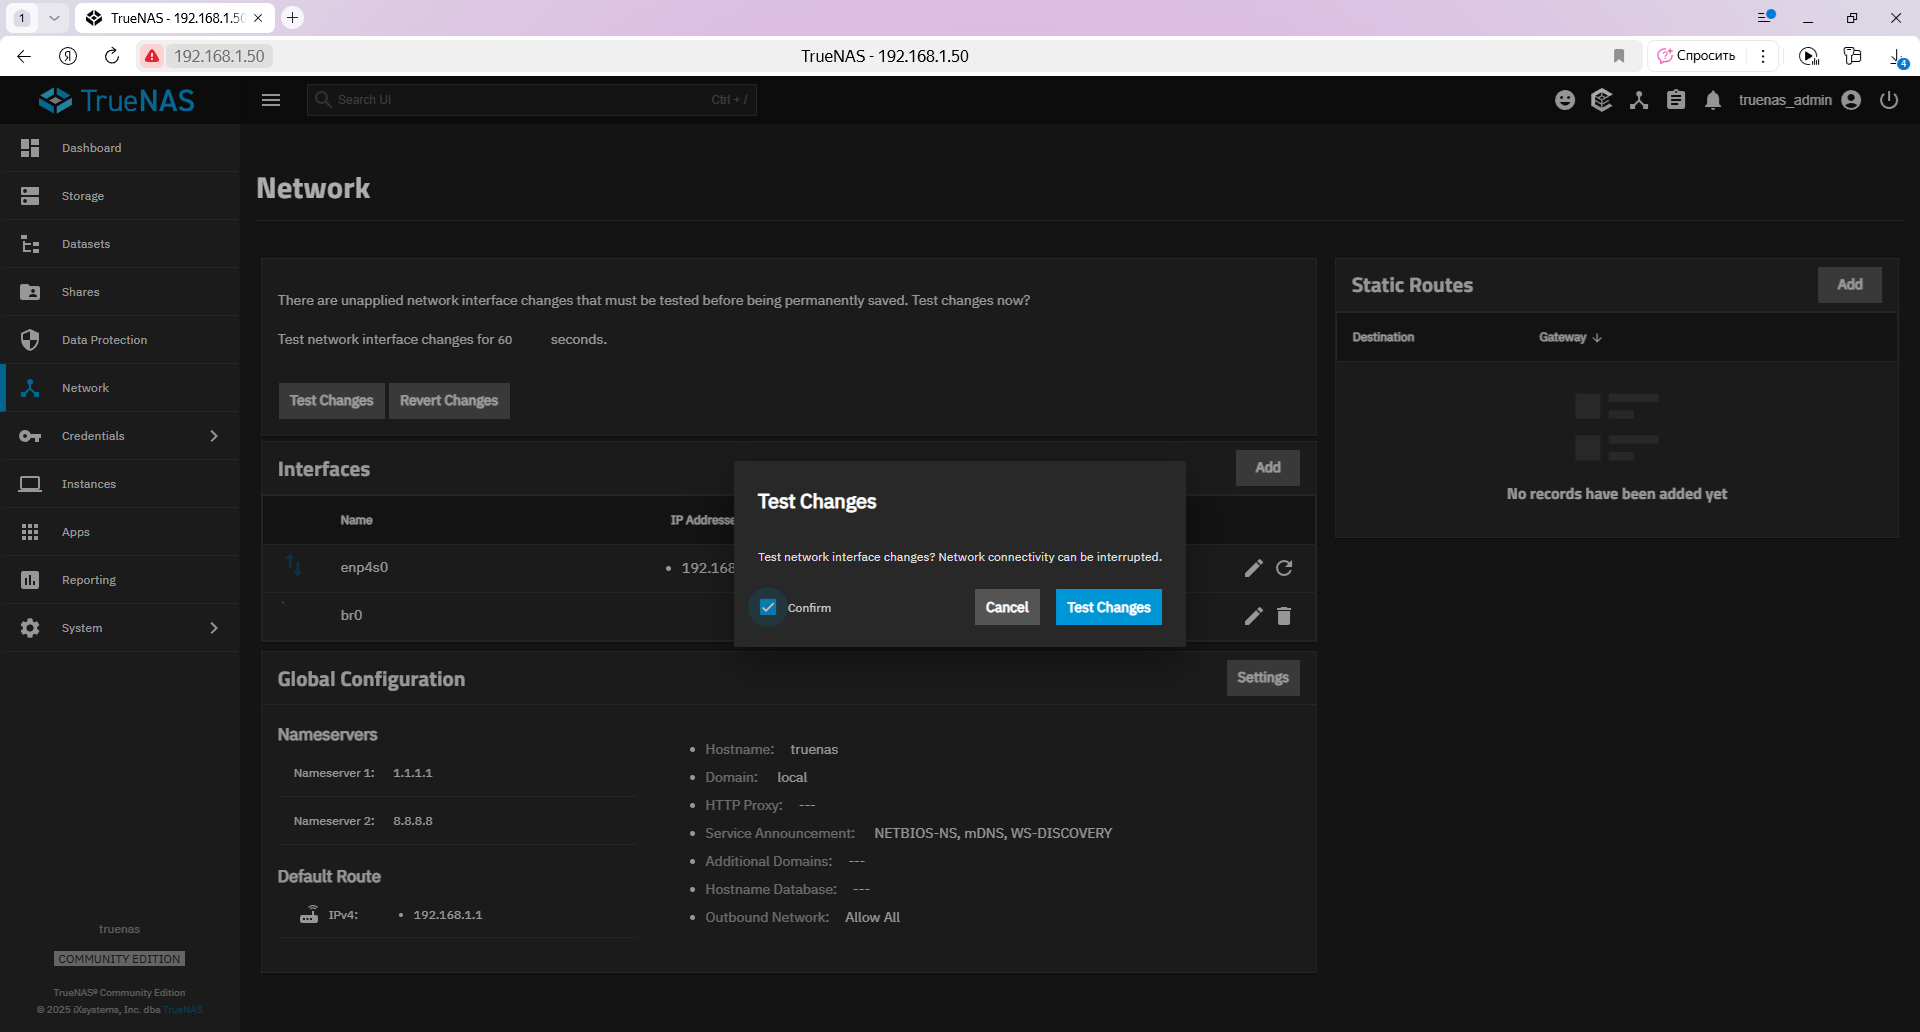Image resolution: width=1920 pixels, height=1032 pixels.
Task: Cancel the Test Changes dialog
Action: 1007,607
